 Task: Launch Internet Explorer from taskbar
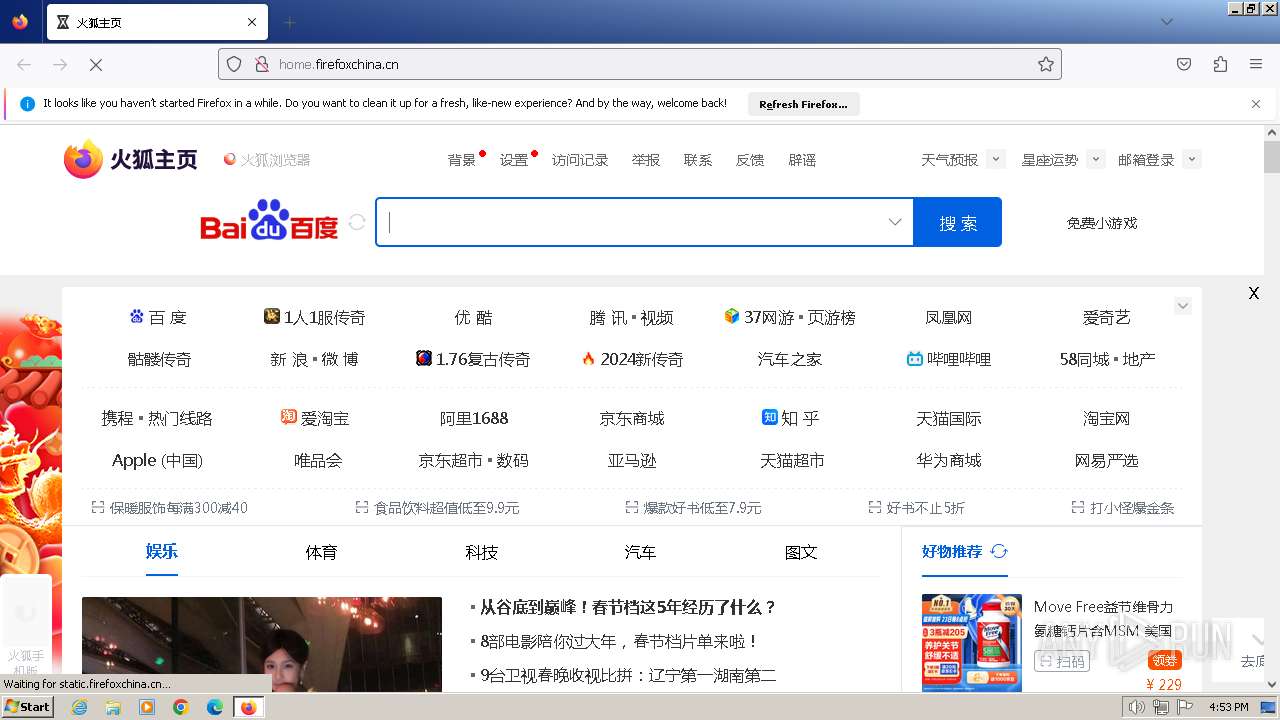tap(79, 707)
